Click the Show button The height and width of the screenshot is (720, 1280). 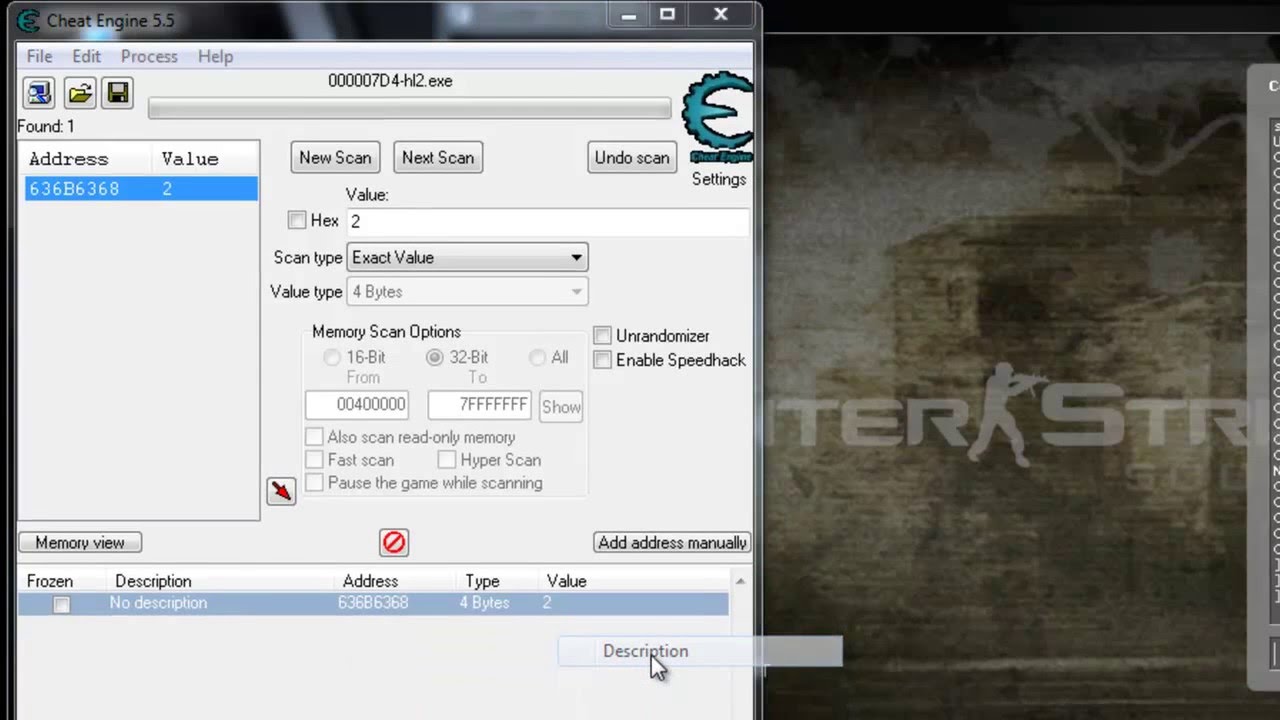[x=561, y=407]
